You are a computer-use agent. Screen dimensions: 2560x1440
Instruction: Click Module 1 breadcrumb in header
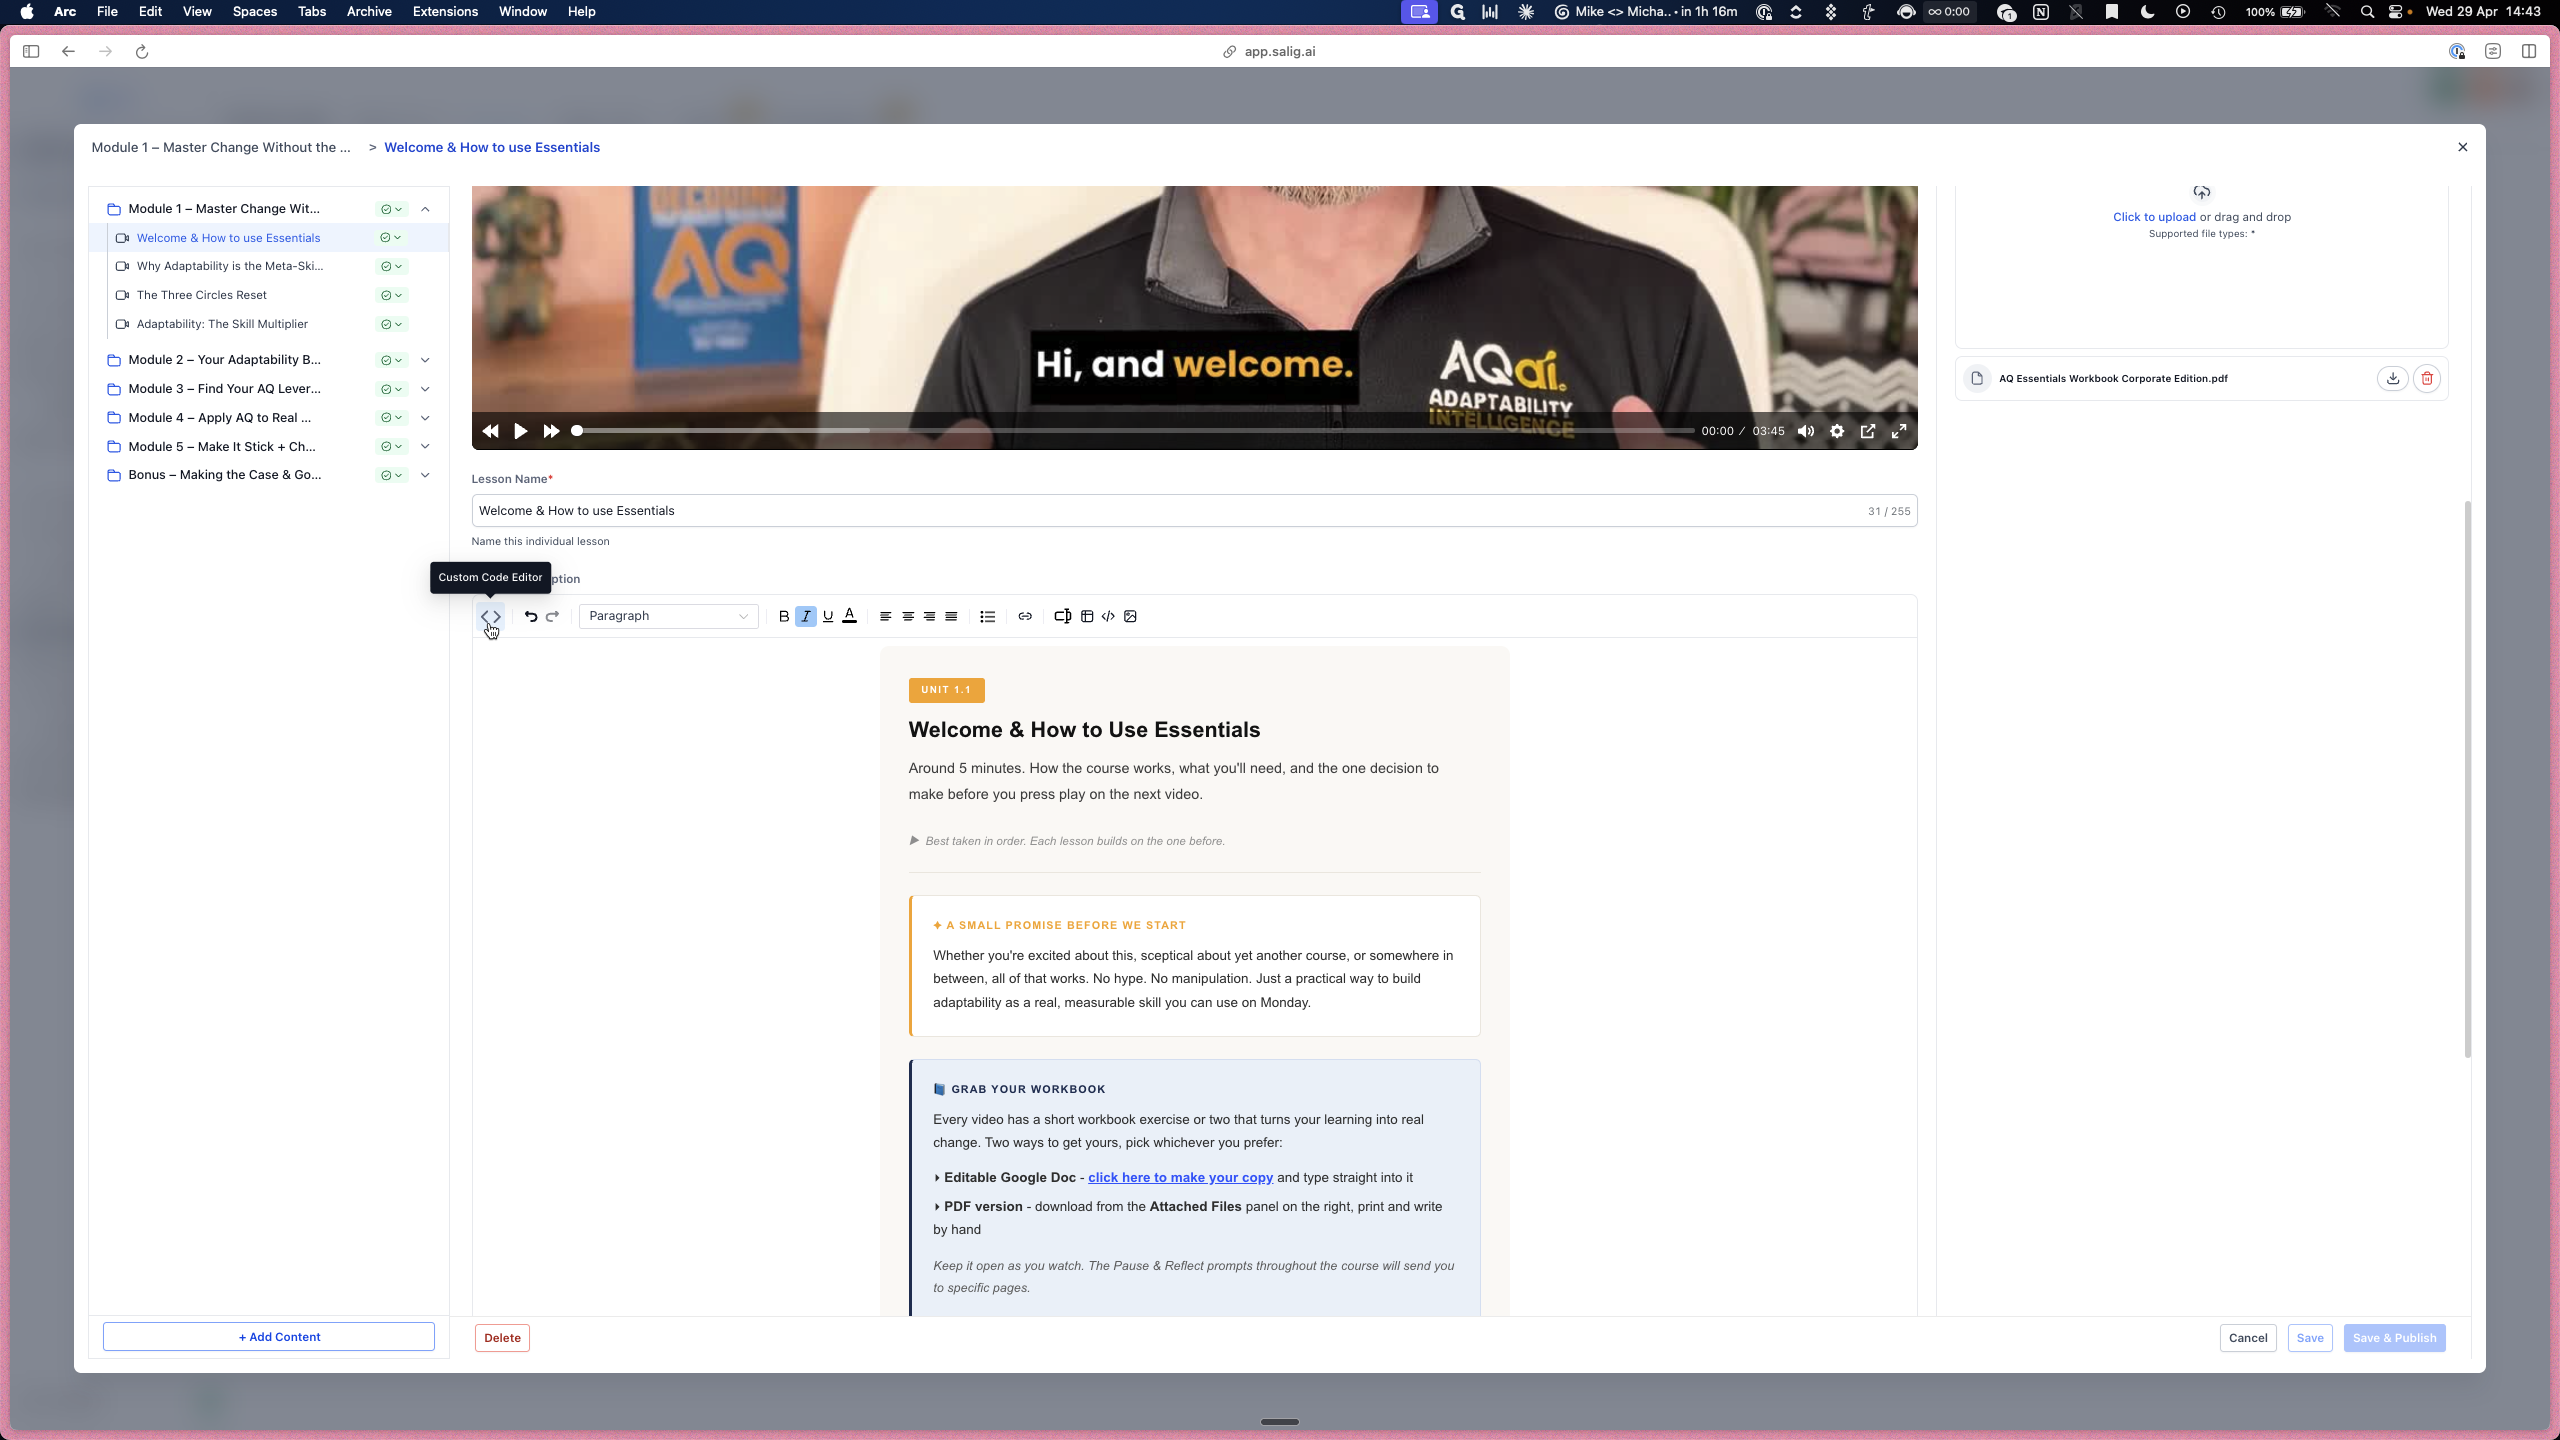click(221, 147)
